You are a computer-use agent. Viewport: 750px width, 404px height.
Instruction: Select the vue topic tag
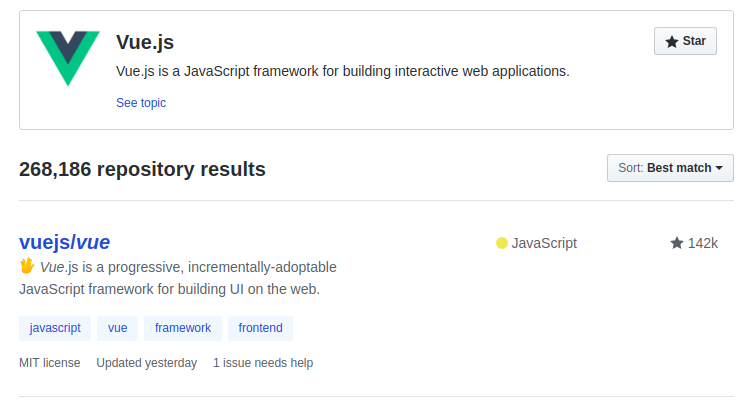118,328
